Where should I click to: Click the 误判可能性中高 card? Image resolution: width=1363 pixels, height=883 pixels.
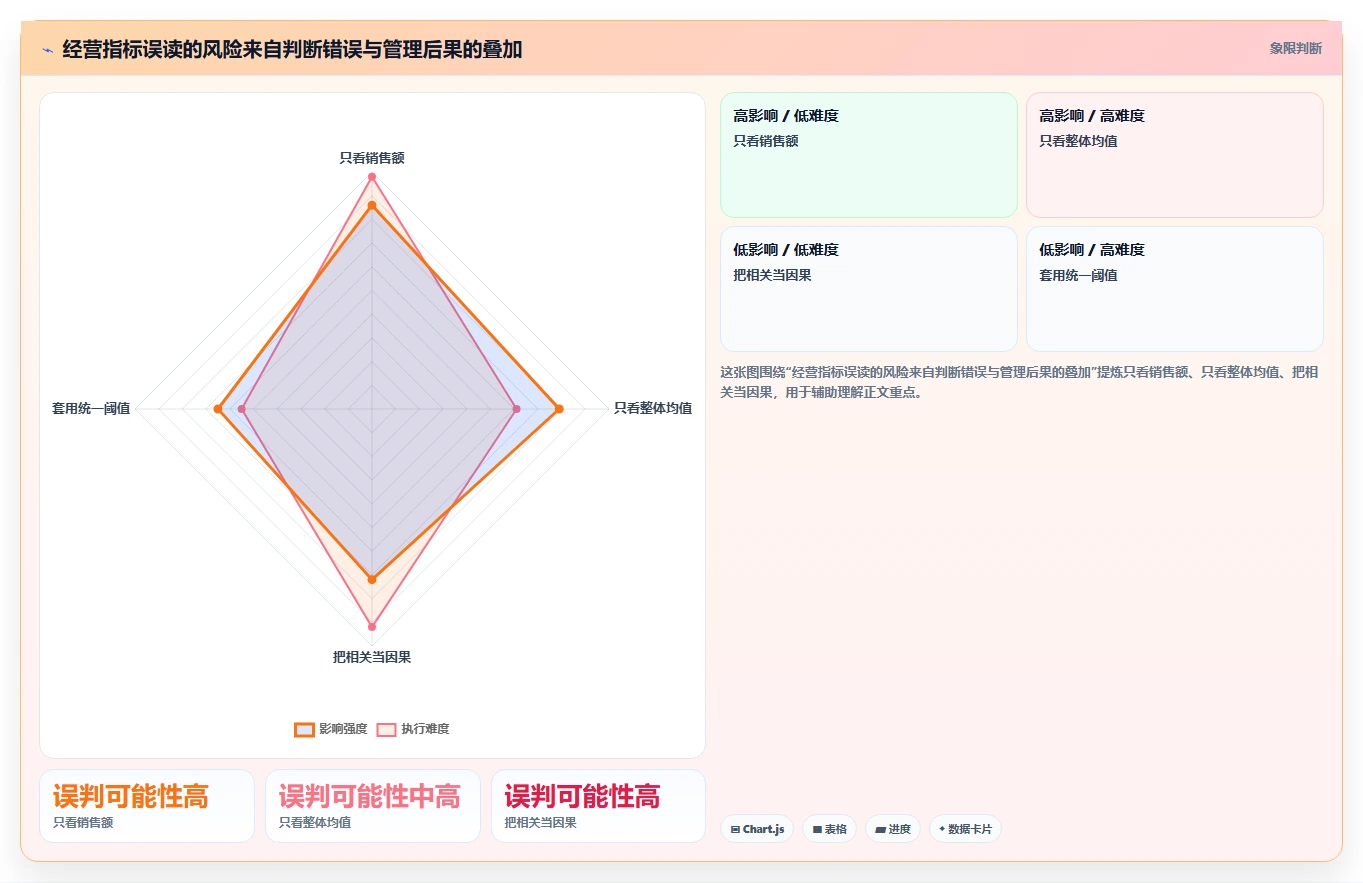click(373, 806)
